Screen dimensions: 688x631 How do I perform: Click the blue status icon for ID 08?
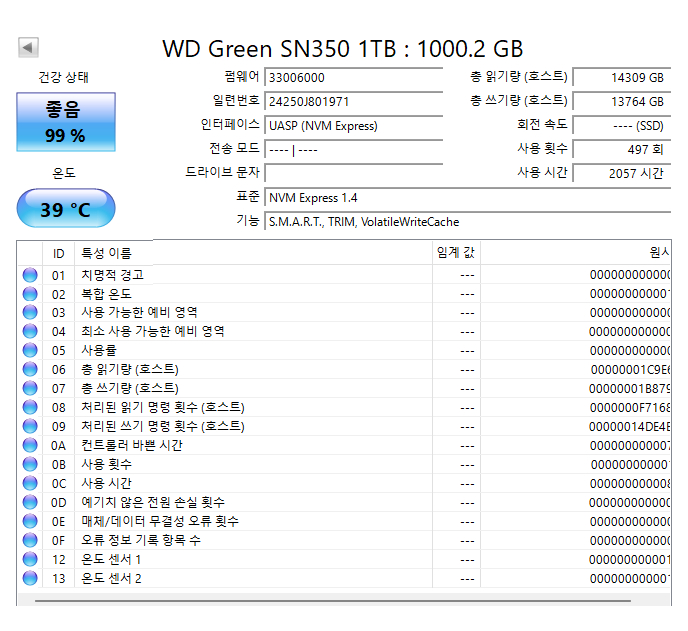[30, 408]
